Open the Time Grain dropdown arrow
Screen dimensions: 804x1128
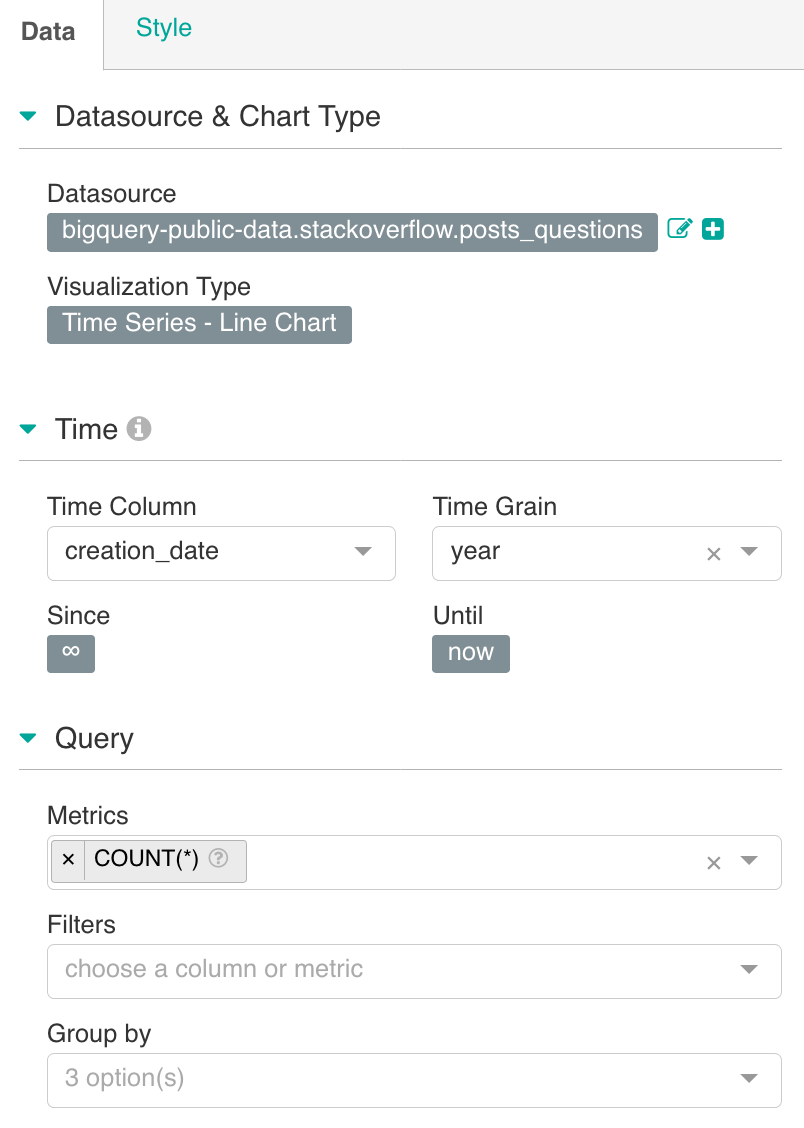(x=749, y=552)
